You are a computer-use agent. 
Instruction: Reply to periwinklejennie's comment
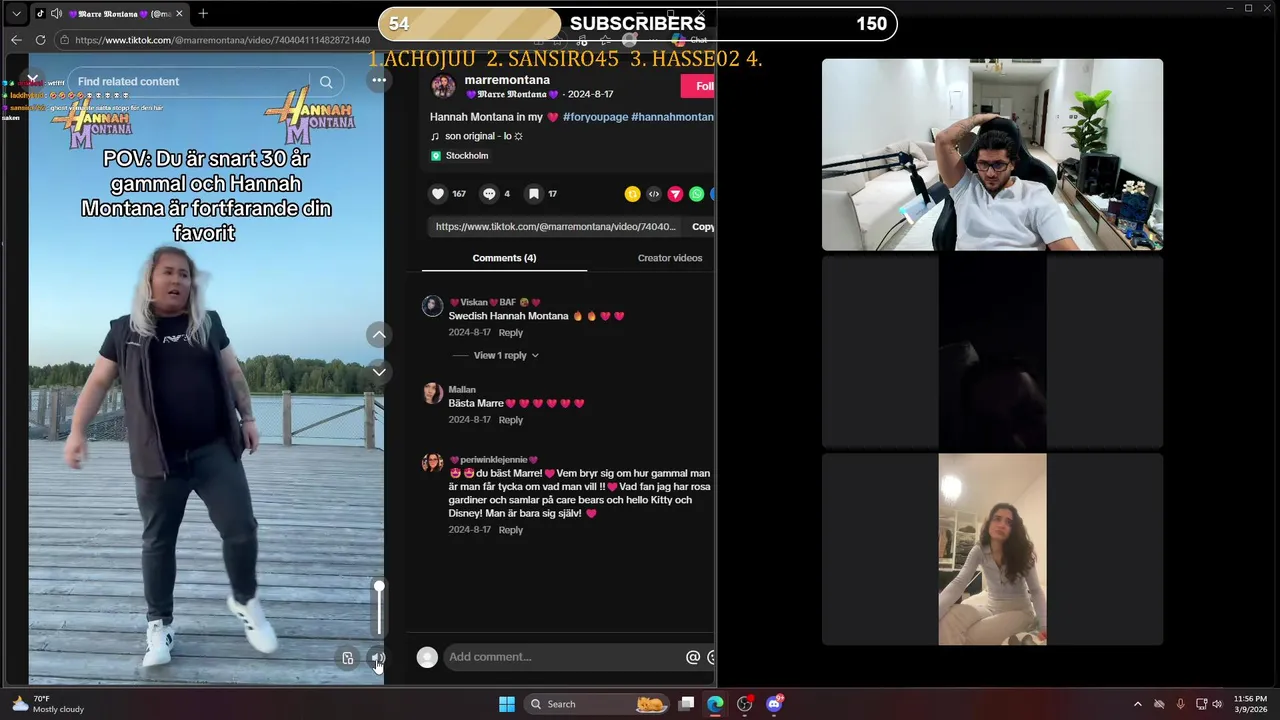click(510, 530)
